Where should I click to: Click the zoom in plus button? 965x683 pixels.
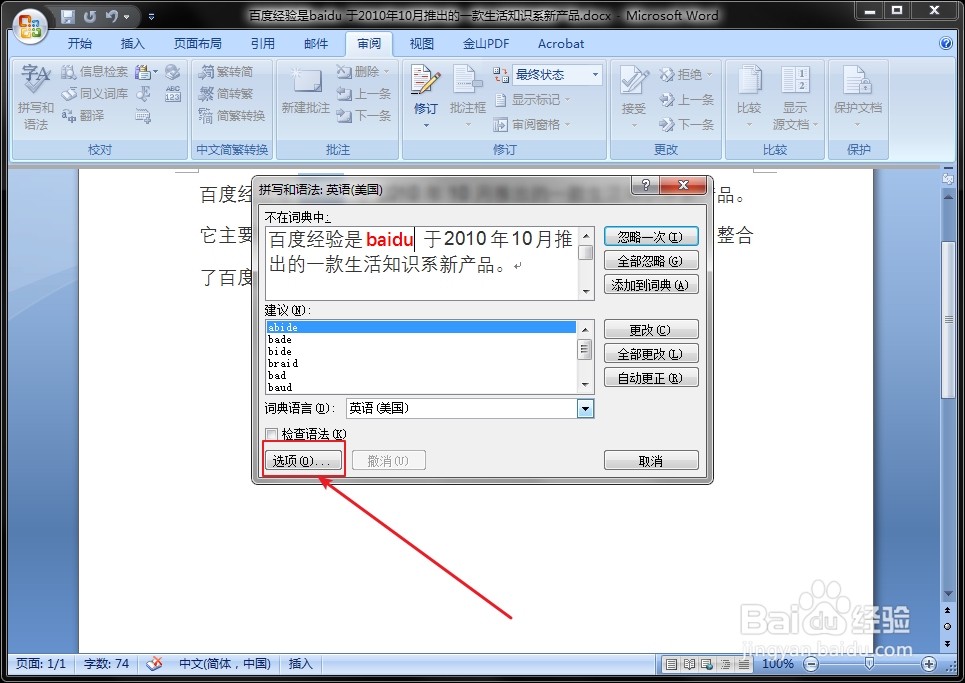click(929, 664)
